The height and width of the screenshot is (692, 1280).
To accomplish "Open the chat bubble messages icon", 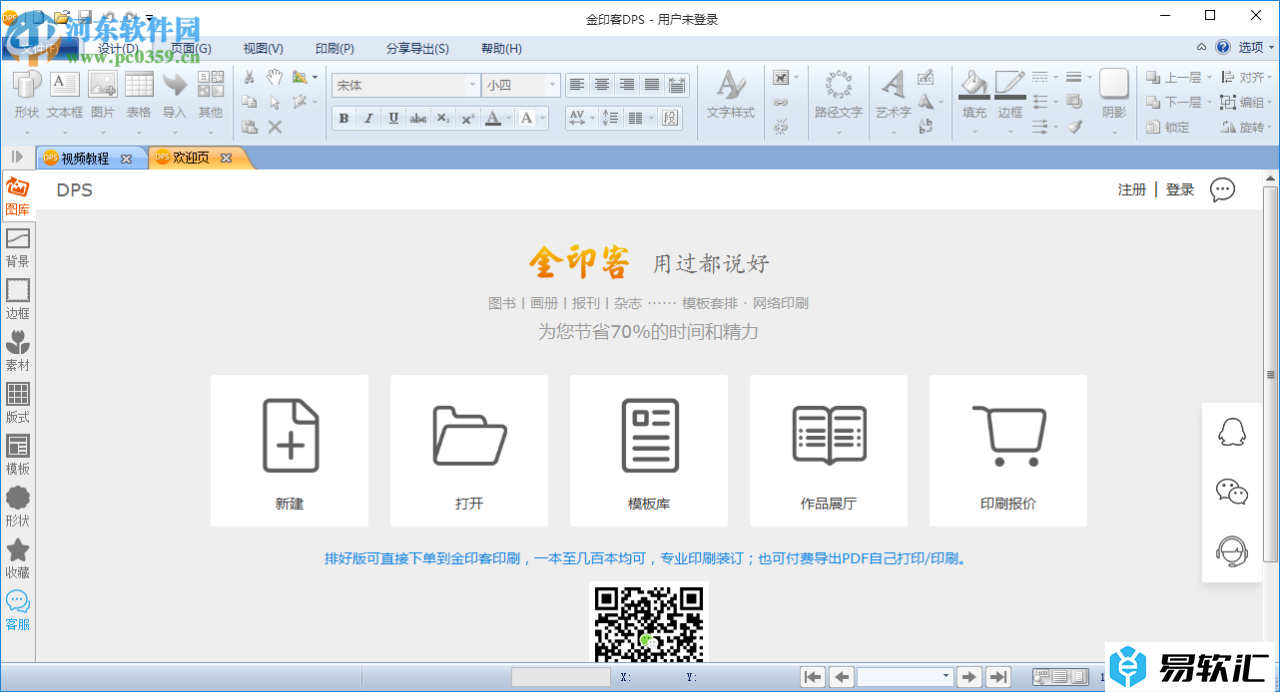I will (1222, 189).
